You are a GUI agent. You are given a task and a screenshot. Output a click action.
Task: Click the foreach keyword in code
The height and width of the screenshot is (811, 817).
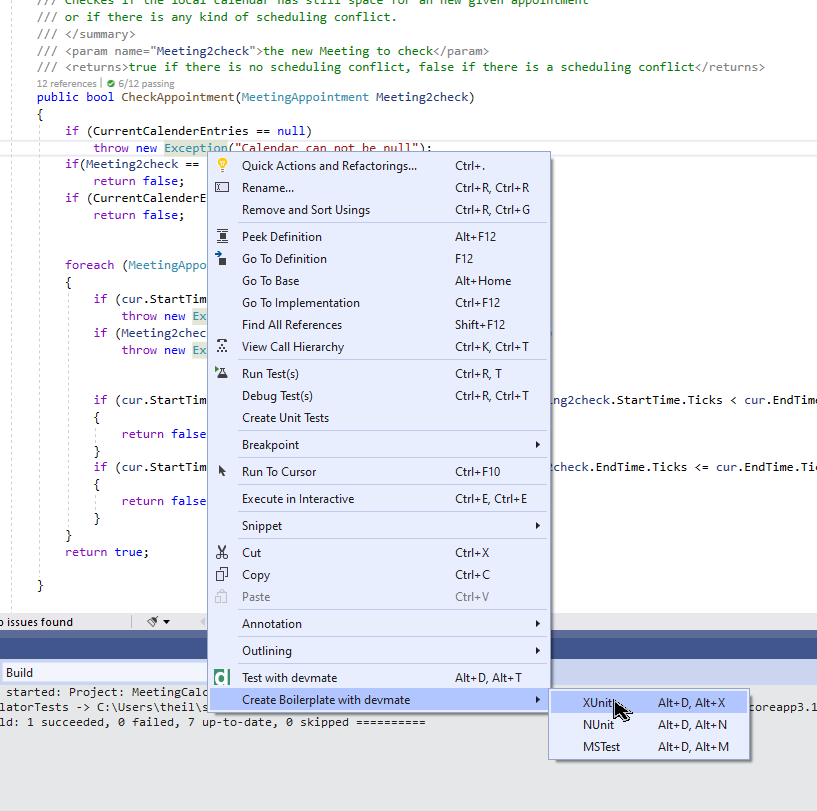90,265
